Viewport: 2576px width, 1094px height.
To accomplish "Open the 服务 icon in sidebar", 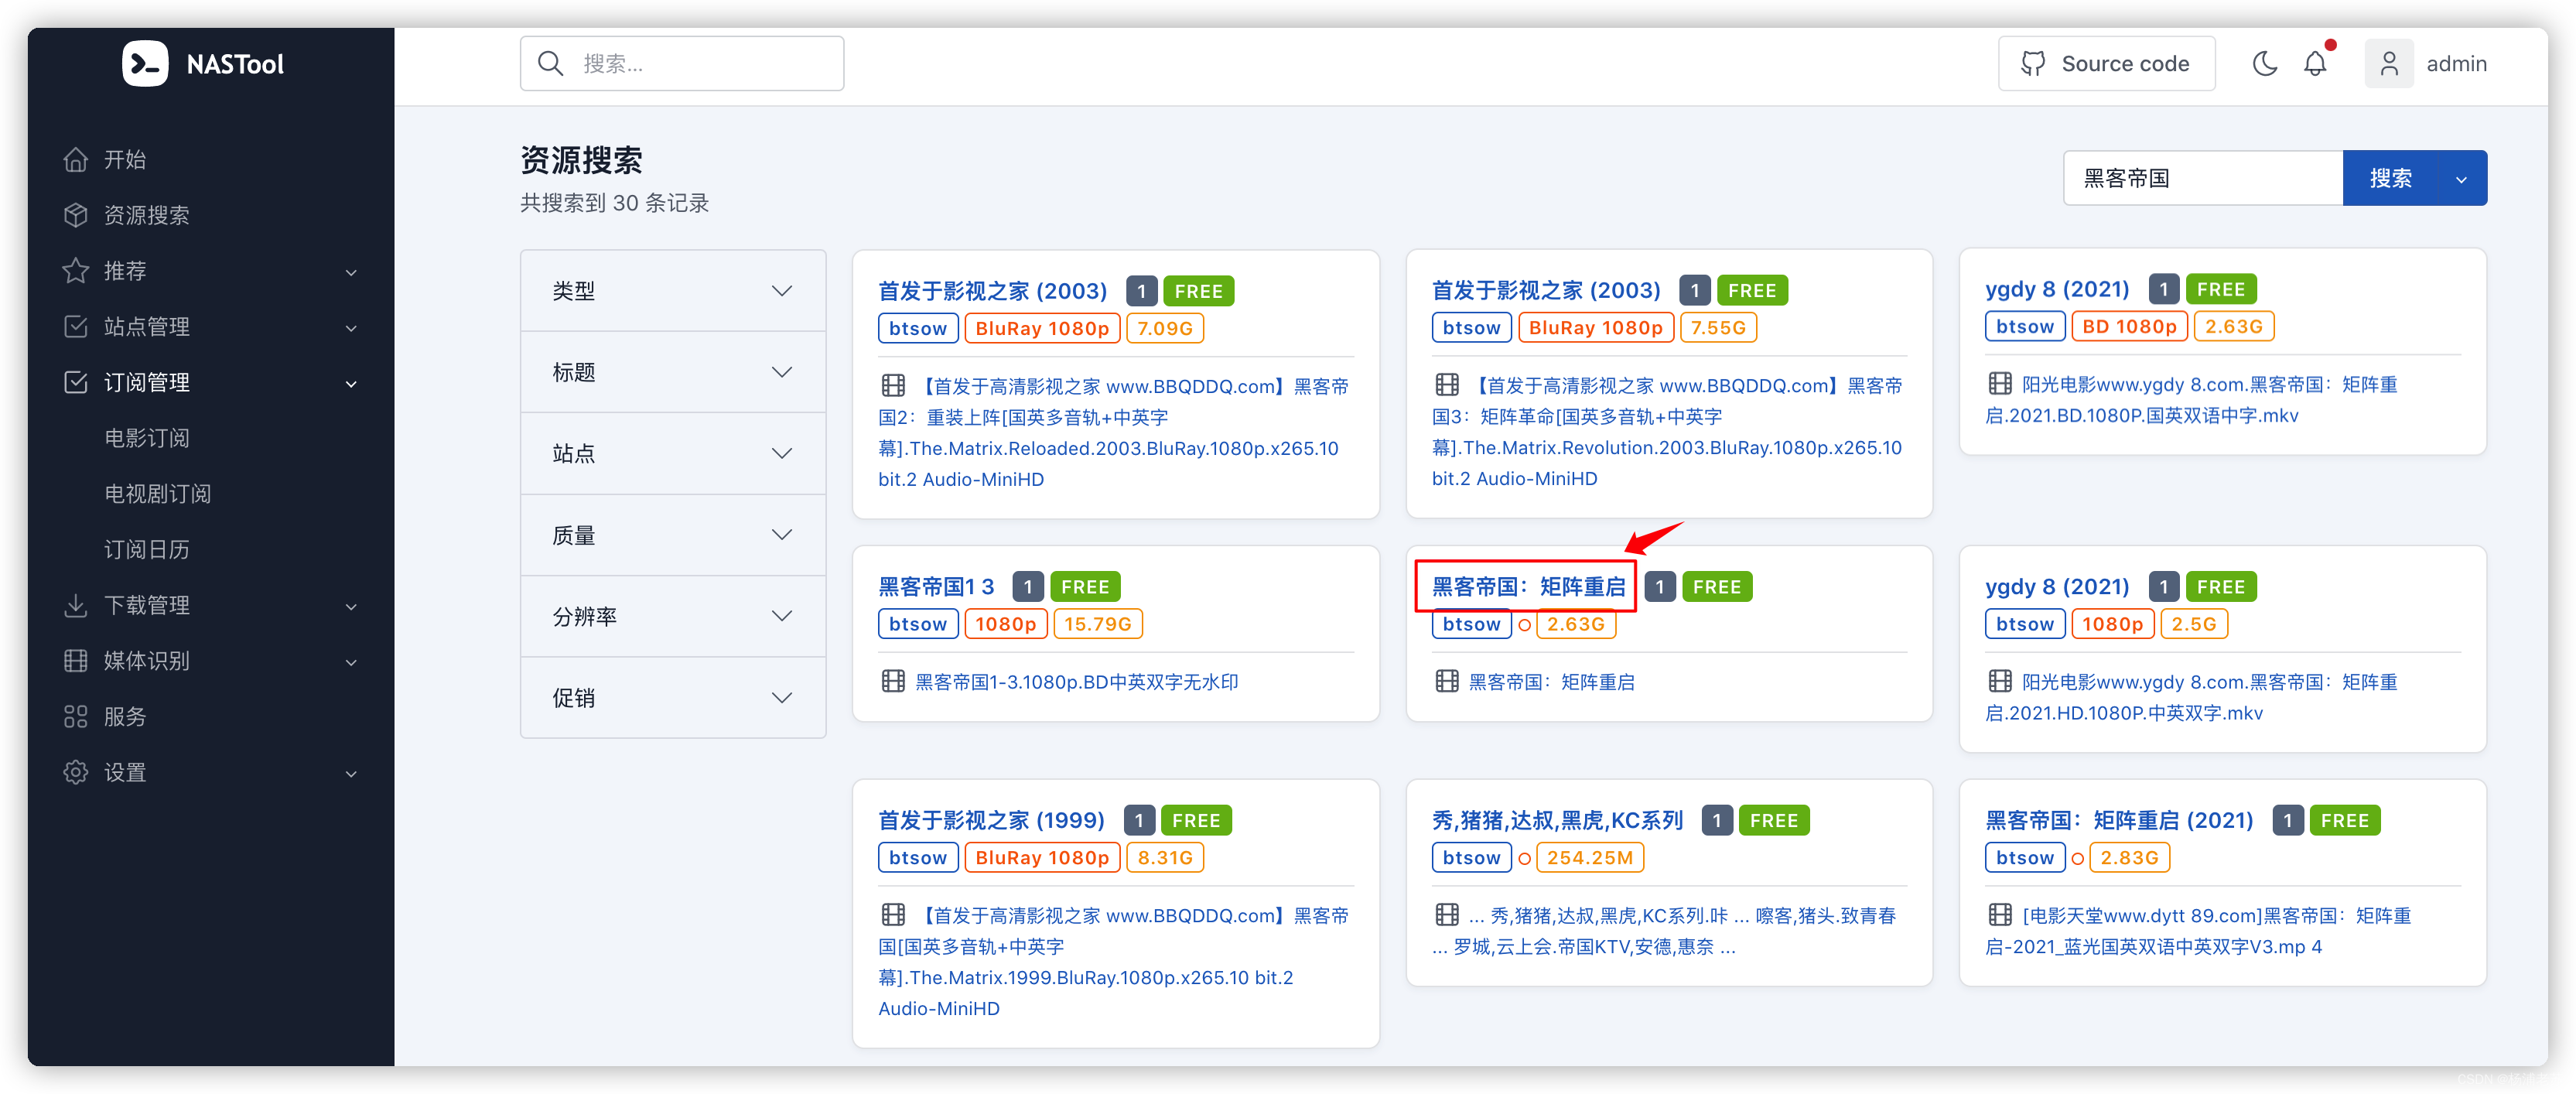I will [x=76, y=716].
